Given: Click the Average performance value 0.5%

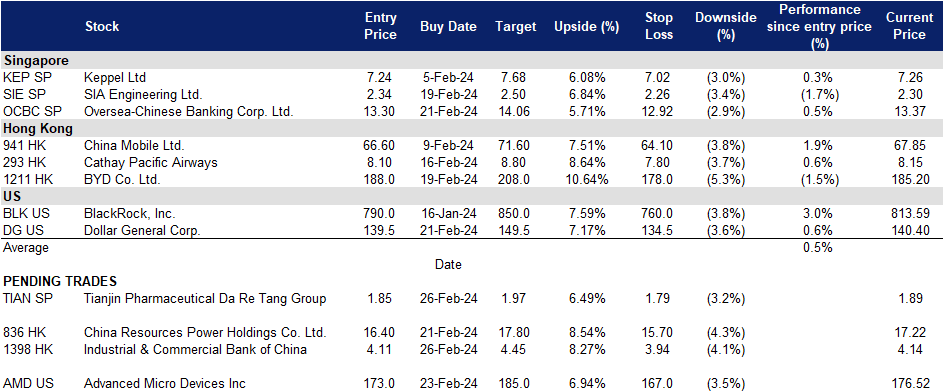Looking at the screenshot, I should pos(817,248).
